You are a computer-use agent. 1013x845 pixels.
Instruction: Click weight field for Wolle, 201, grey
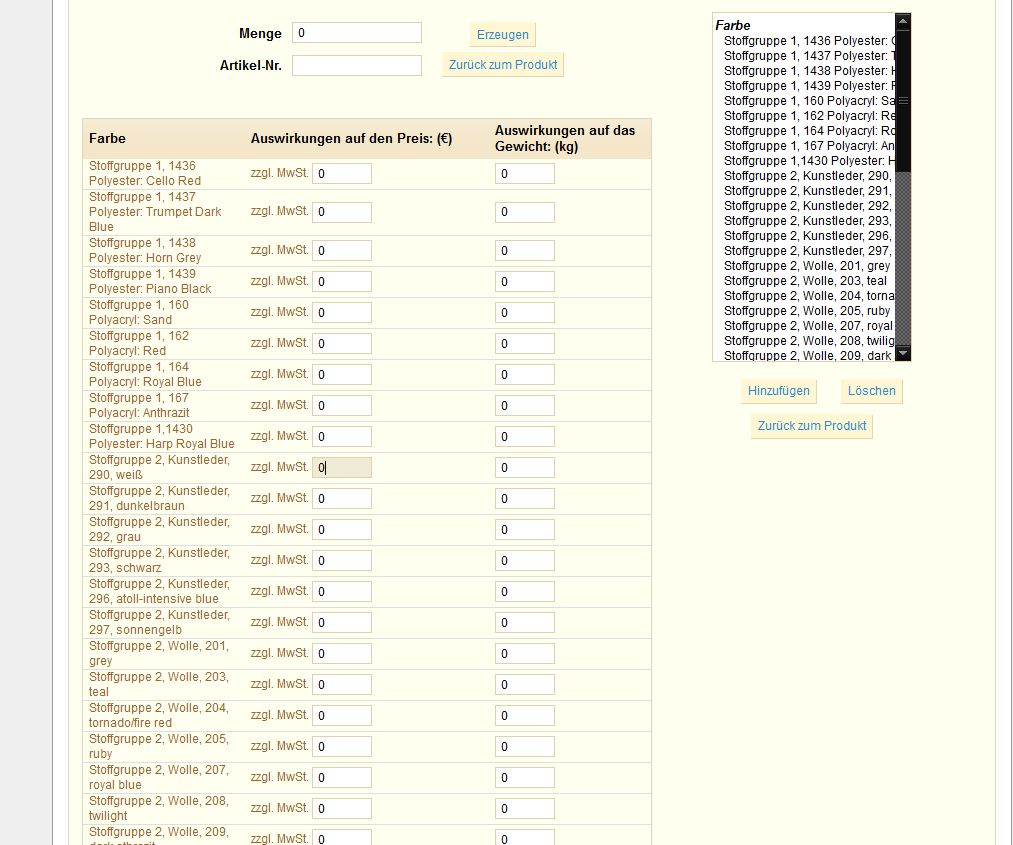(525, 654)
